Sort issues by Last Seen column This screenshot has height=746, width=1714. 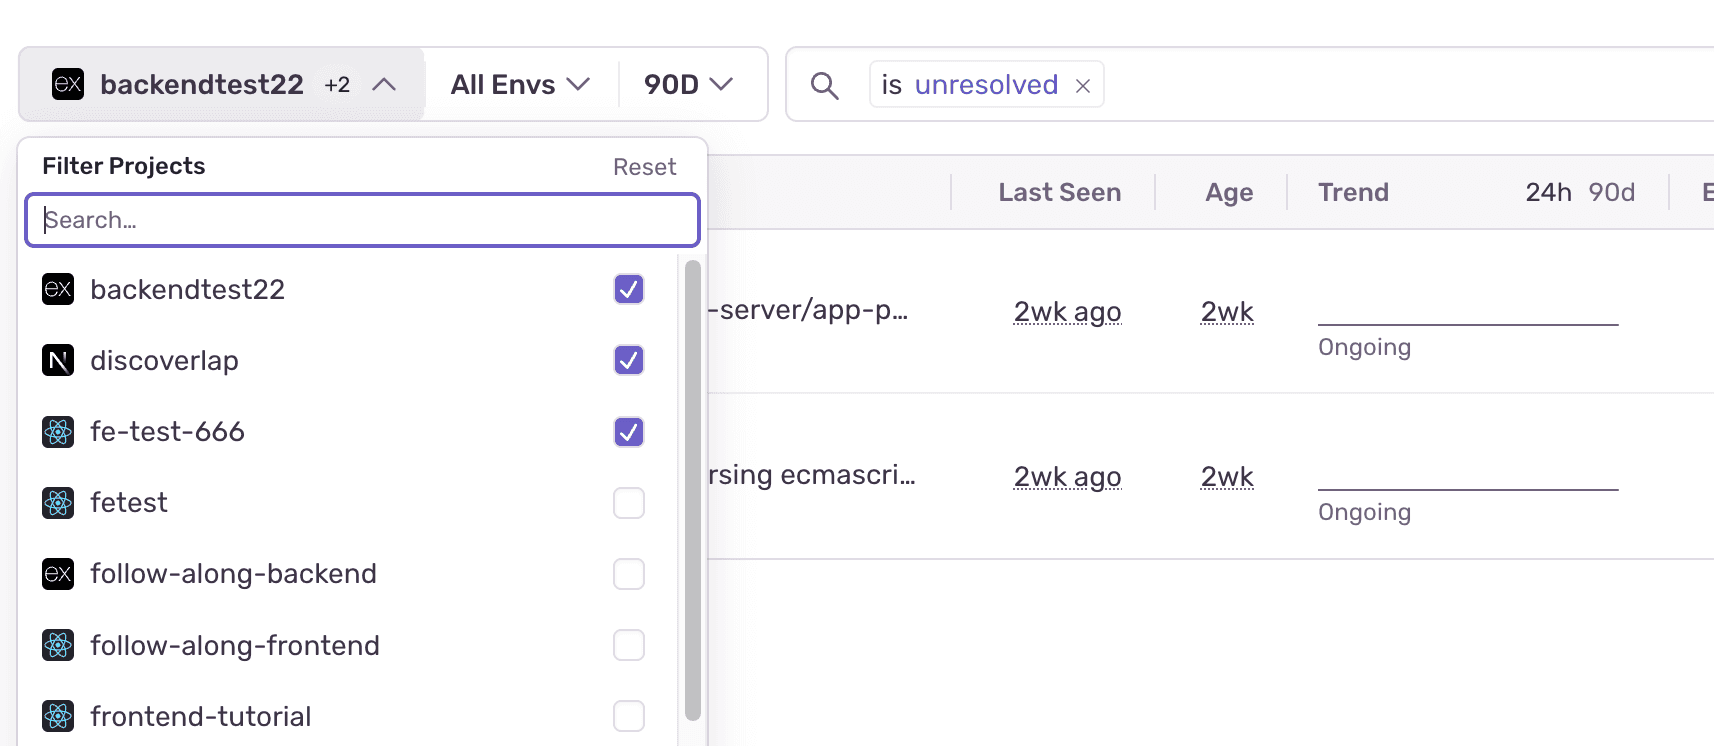pos(1059,192)
